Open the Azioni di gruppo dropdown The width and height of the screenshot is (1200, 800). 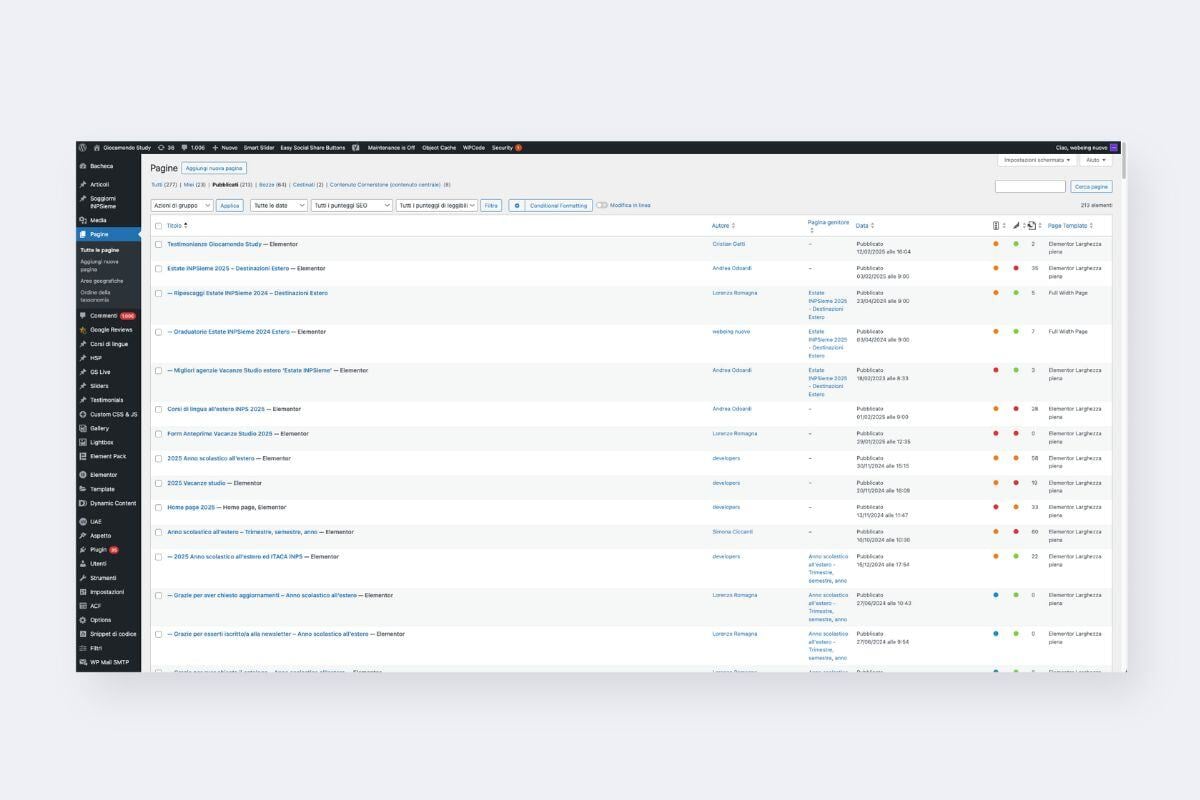[x=182, y=205]
